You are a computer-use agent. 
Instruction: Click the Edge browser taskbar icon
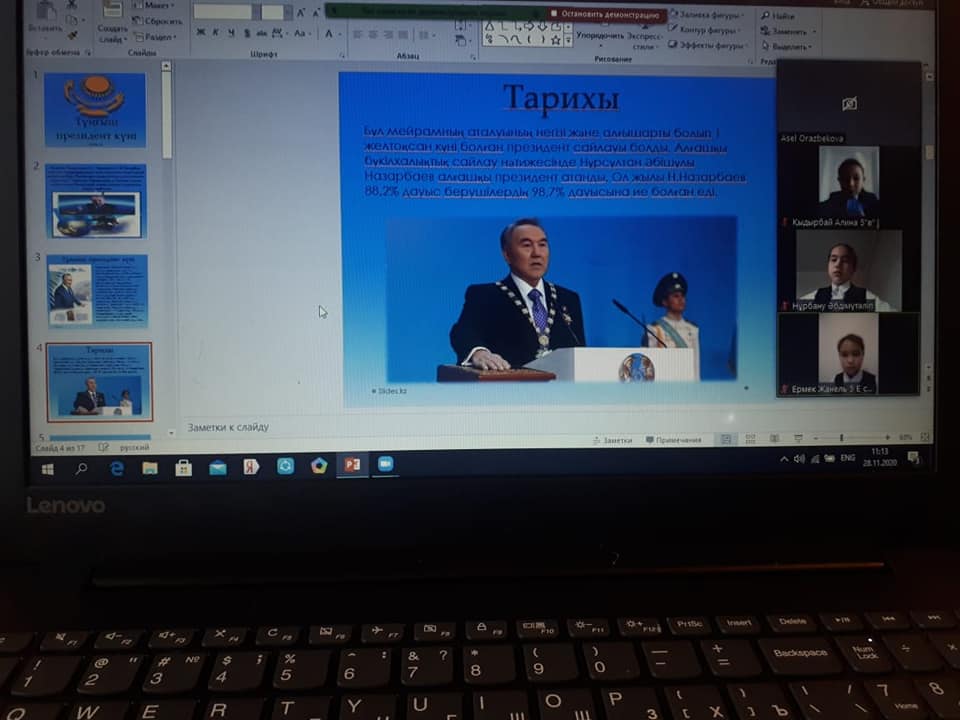[116, 467]
